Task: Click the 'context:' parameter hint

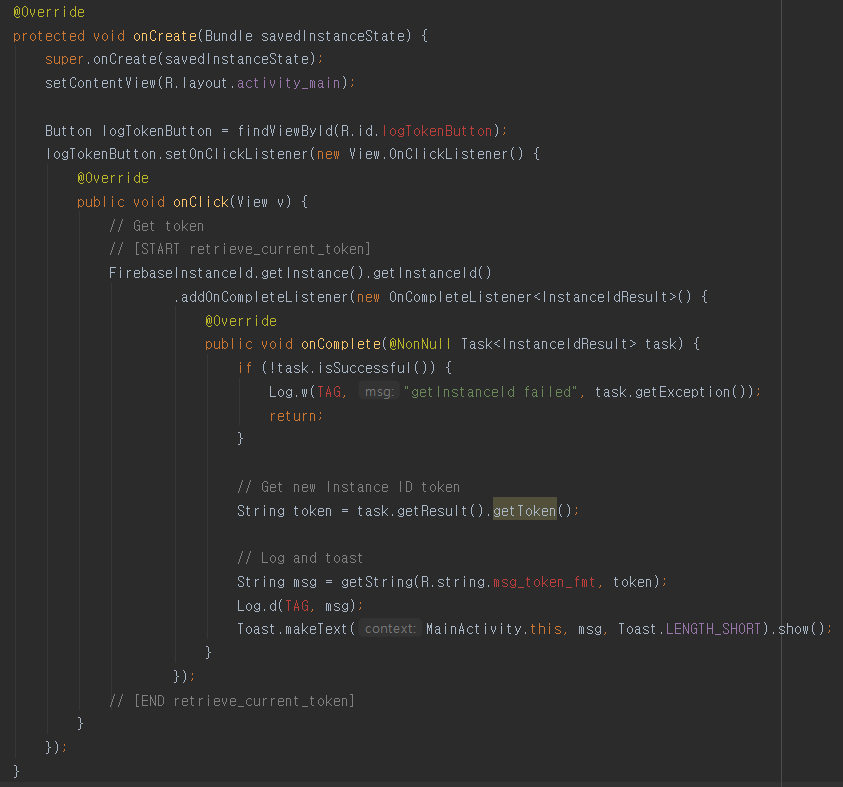Action: [x=390, y=629]
